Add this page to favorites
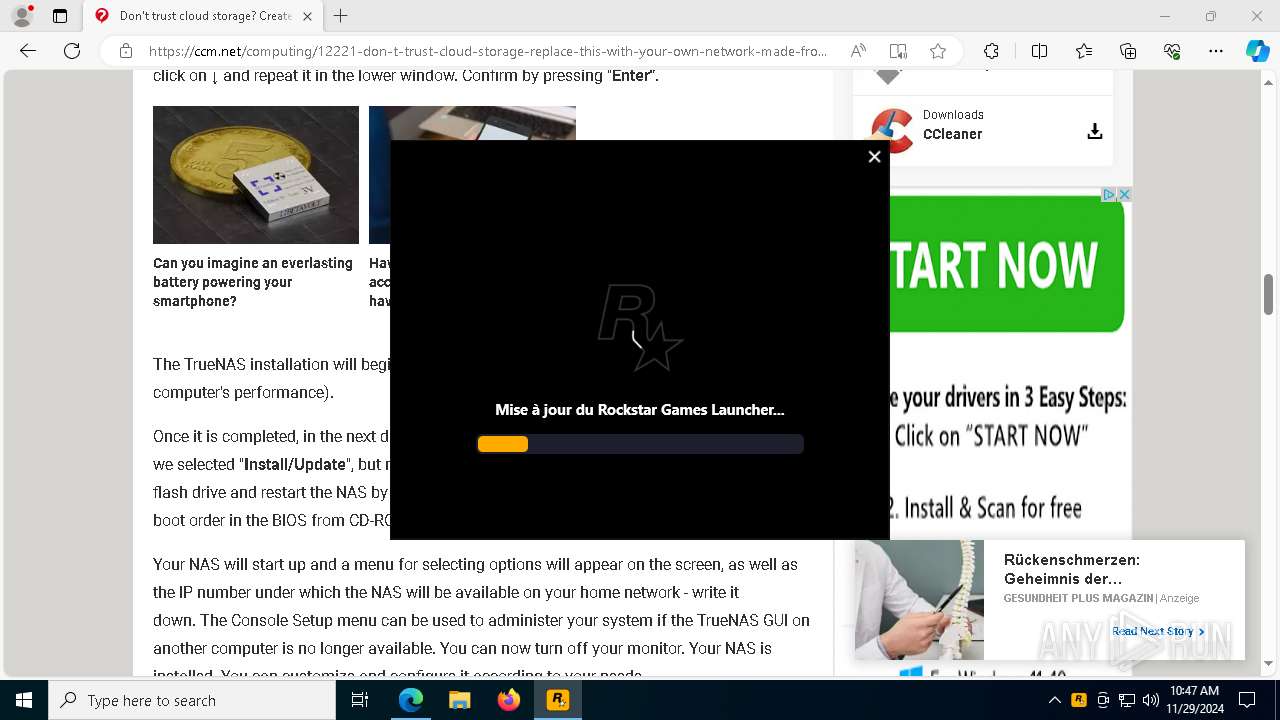Viewport: 1280px width, 720px height. point(938,51)
